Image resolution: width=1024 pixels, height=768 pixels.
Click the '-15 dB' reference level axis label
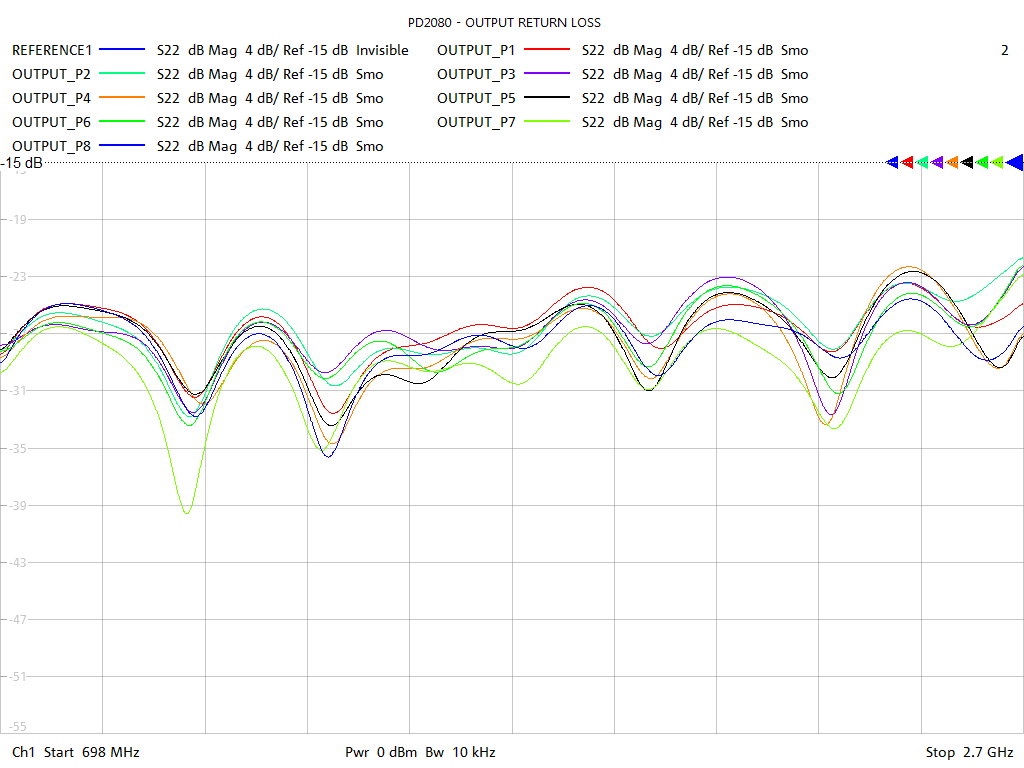click(x=22, y=163)
